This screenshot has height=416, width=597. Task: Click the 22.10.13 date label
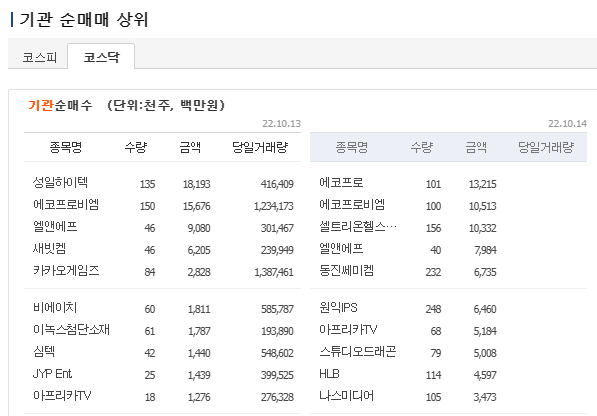(281, 124)
